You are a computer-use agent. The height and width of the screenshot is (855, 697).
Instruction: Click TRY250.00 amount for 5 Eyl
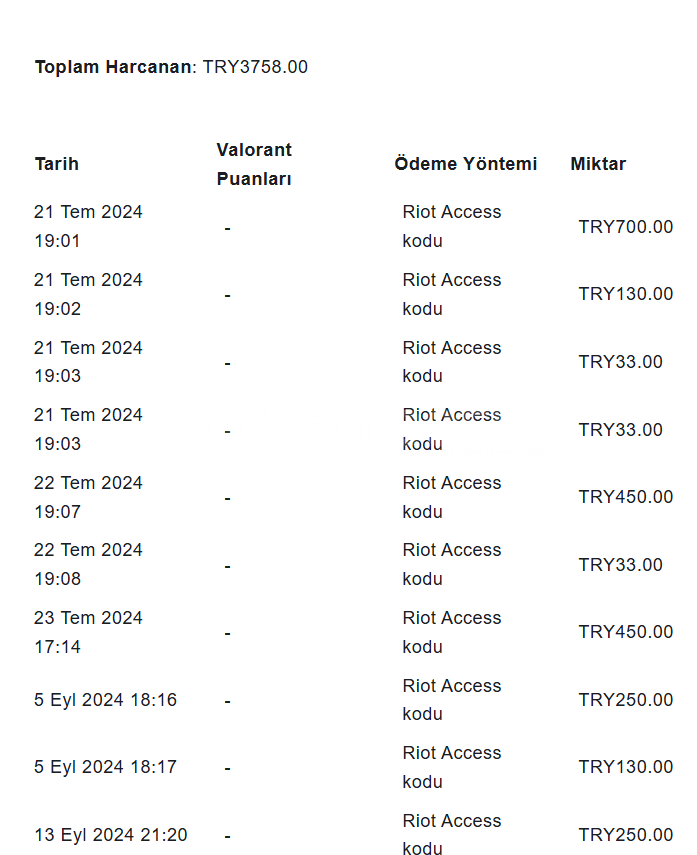(x=626, y=700)
